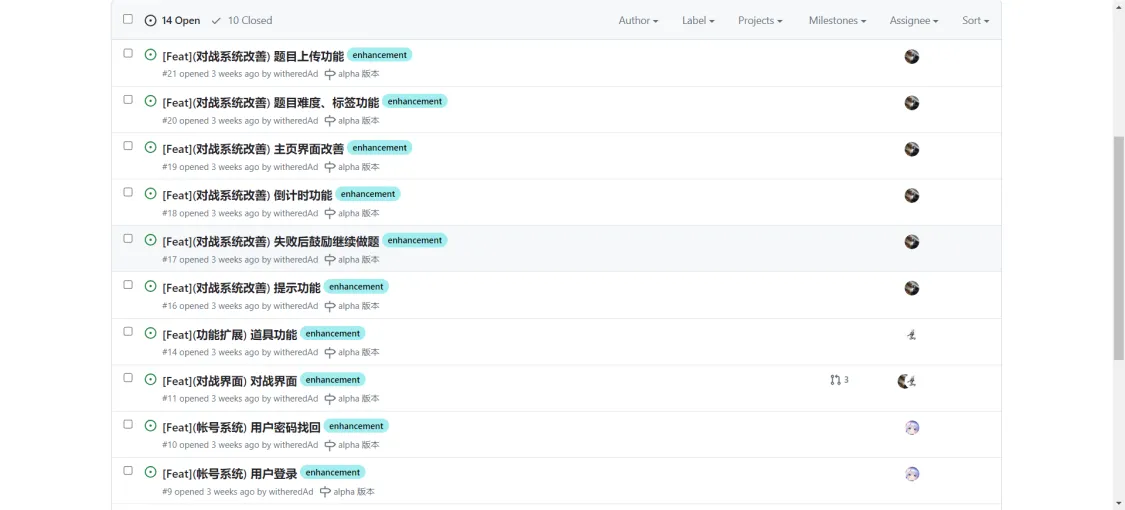The width and height of the screenshot is (1125, 510).
Task: Click enhancement label on issue #21
Action: click(380, 55)
